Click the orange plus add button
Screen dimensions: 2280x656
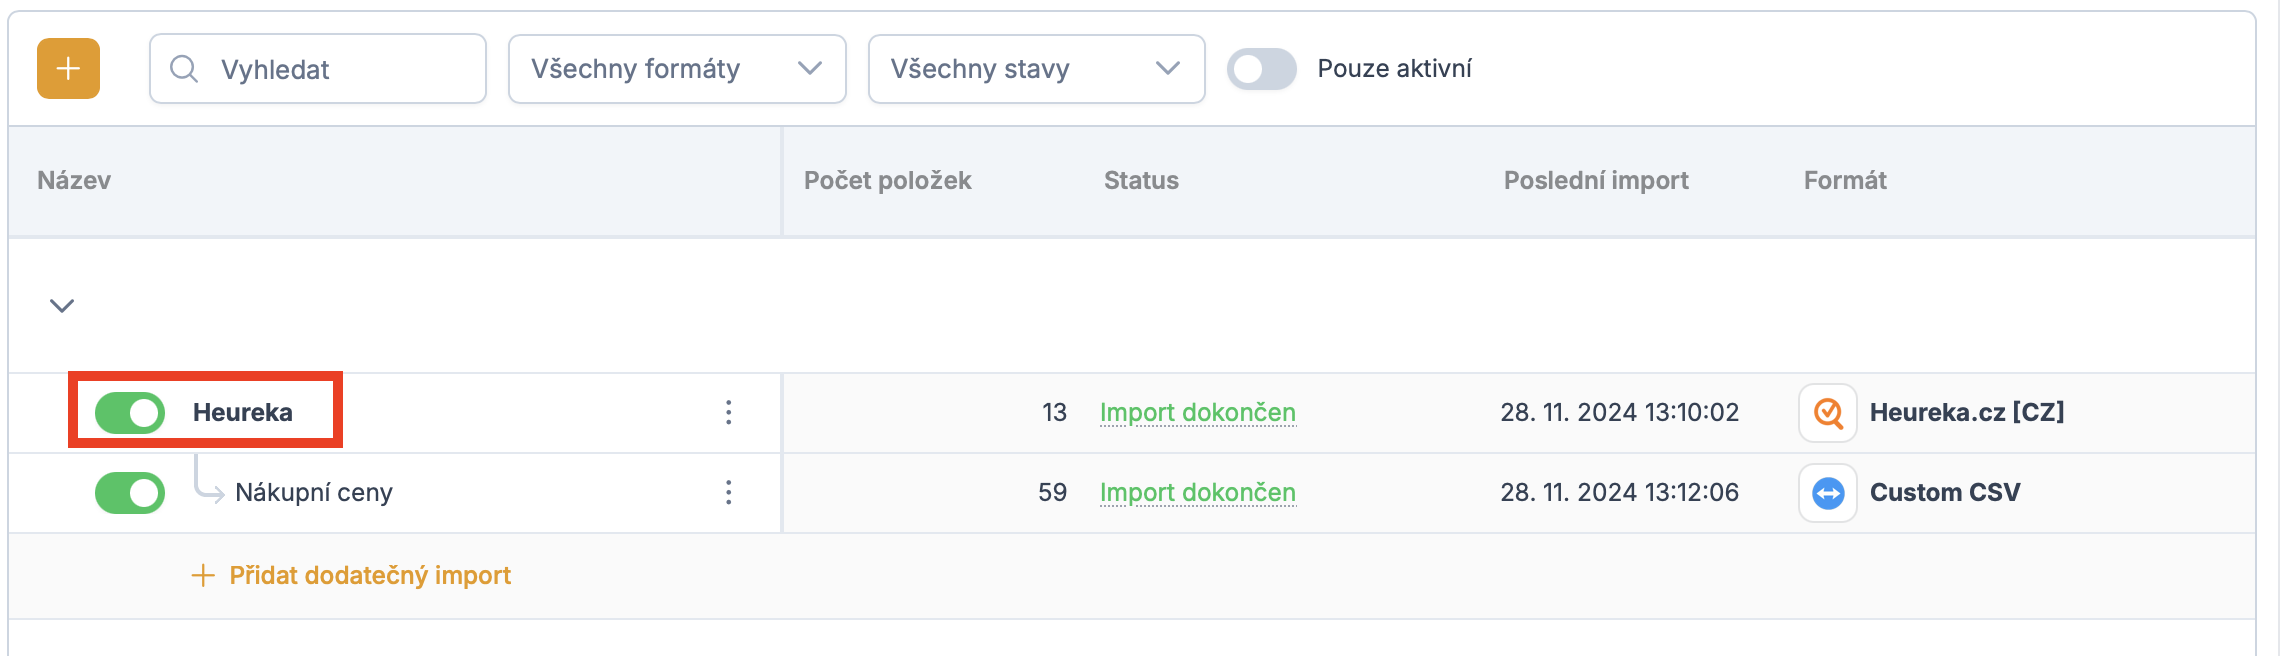pos(68,69)
